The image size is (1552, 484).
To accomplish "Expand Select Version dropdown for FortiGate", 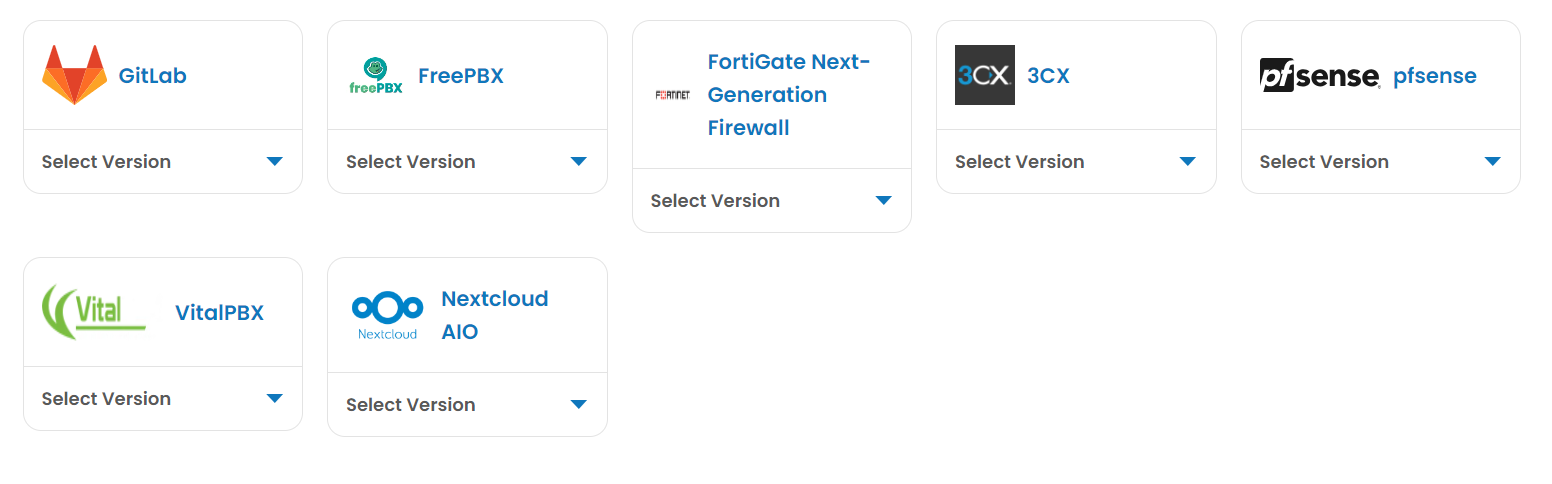I will tap(771, 201).
